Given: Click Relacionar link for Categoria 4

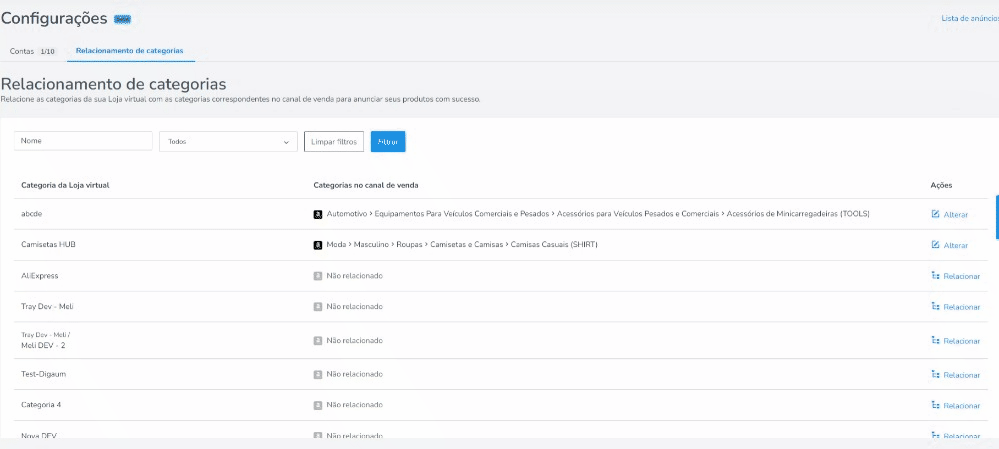Looking at the screenshot, I should click(x=961, y=406).
